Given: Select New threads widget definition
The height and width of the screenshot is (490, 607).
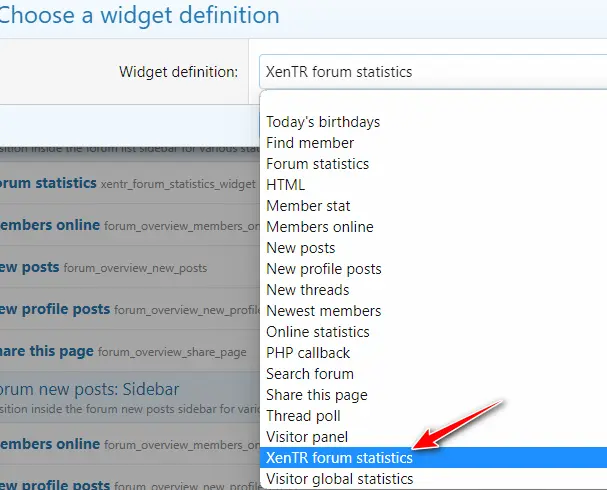Looking at the screenshot, I should (x=307, y=290).
